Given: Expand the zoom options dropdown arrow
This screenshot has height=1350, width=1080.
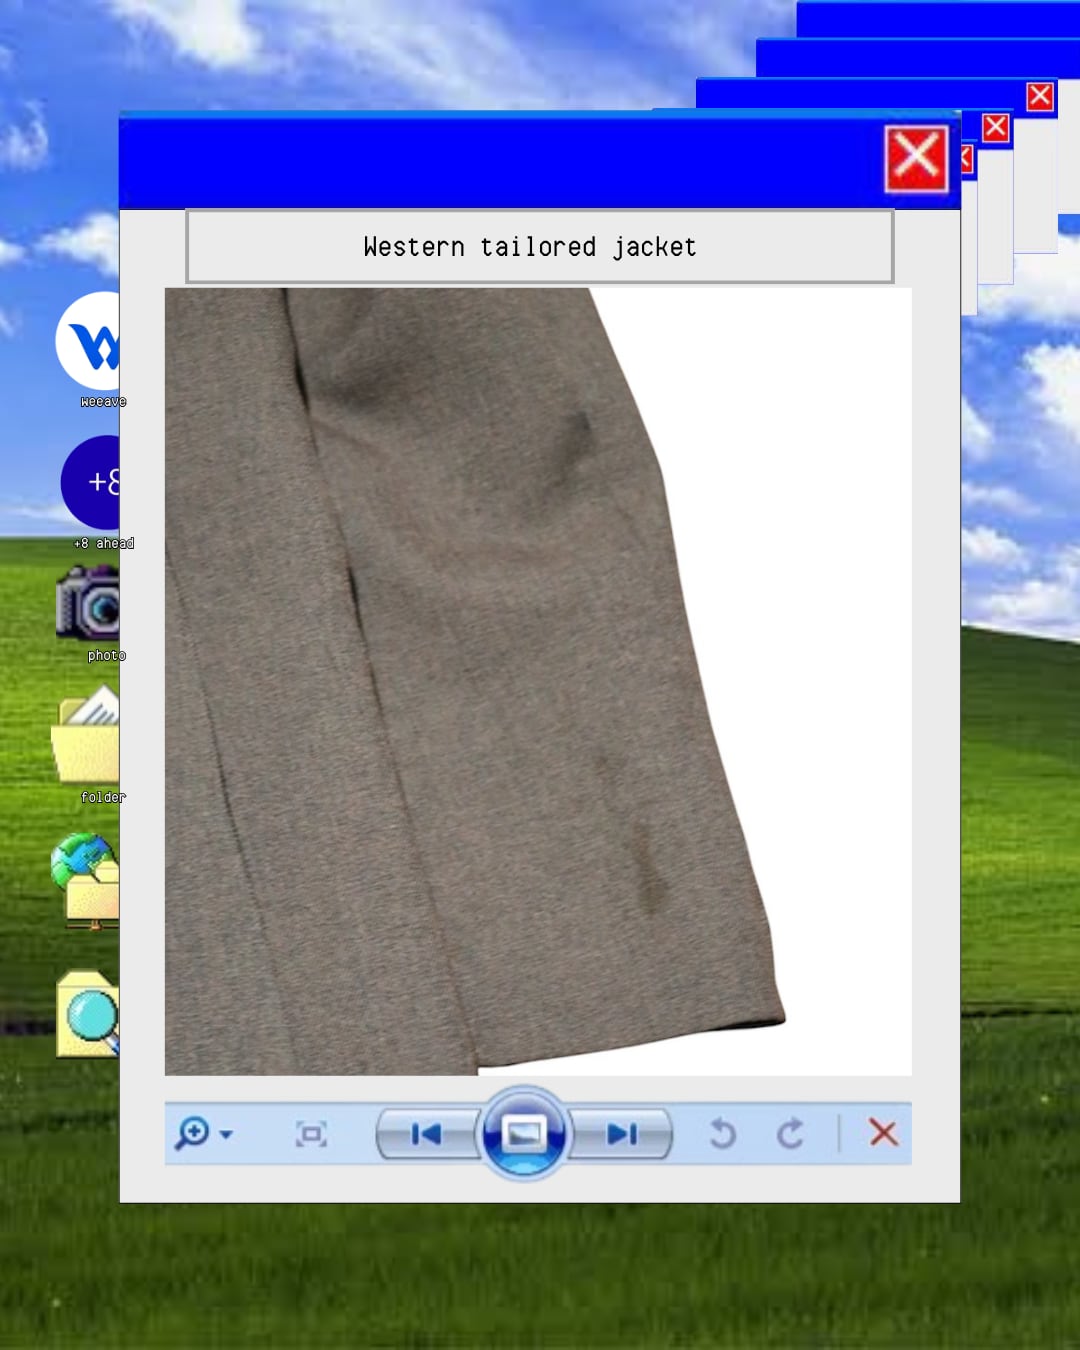Looking at the screenshot, I should pos(226,1134).
